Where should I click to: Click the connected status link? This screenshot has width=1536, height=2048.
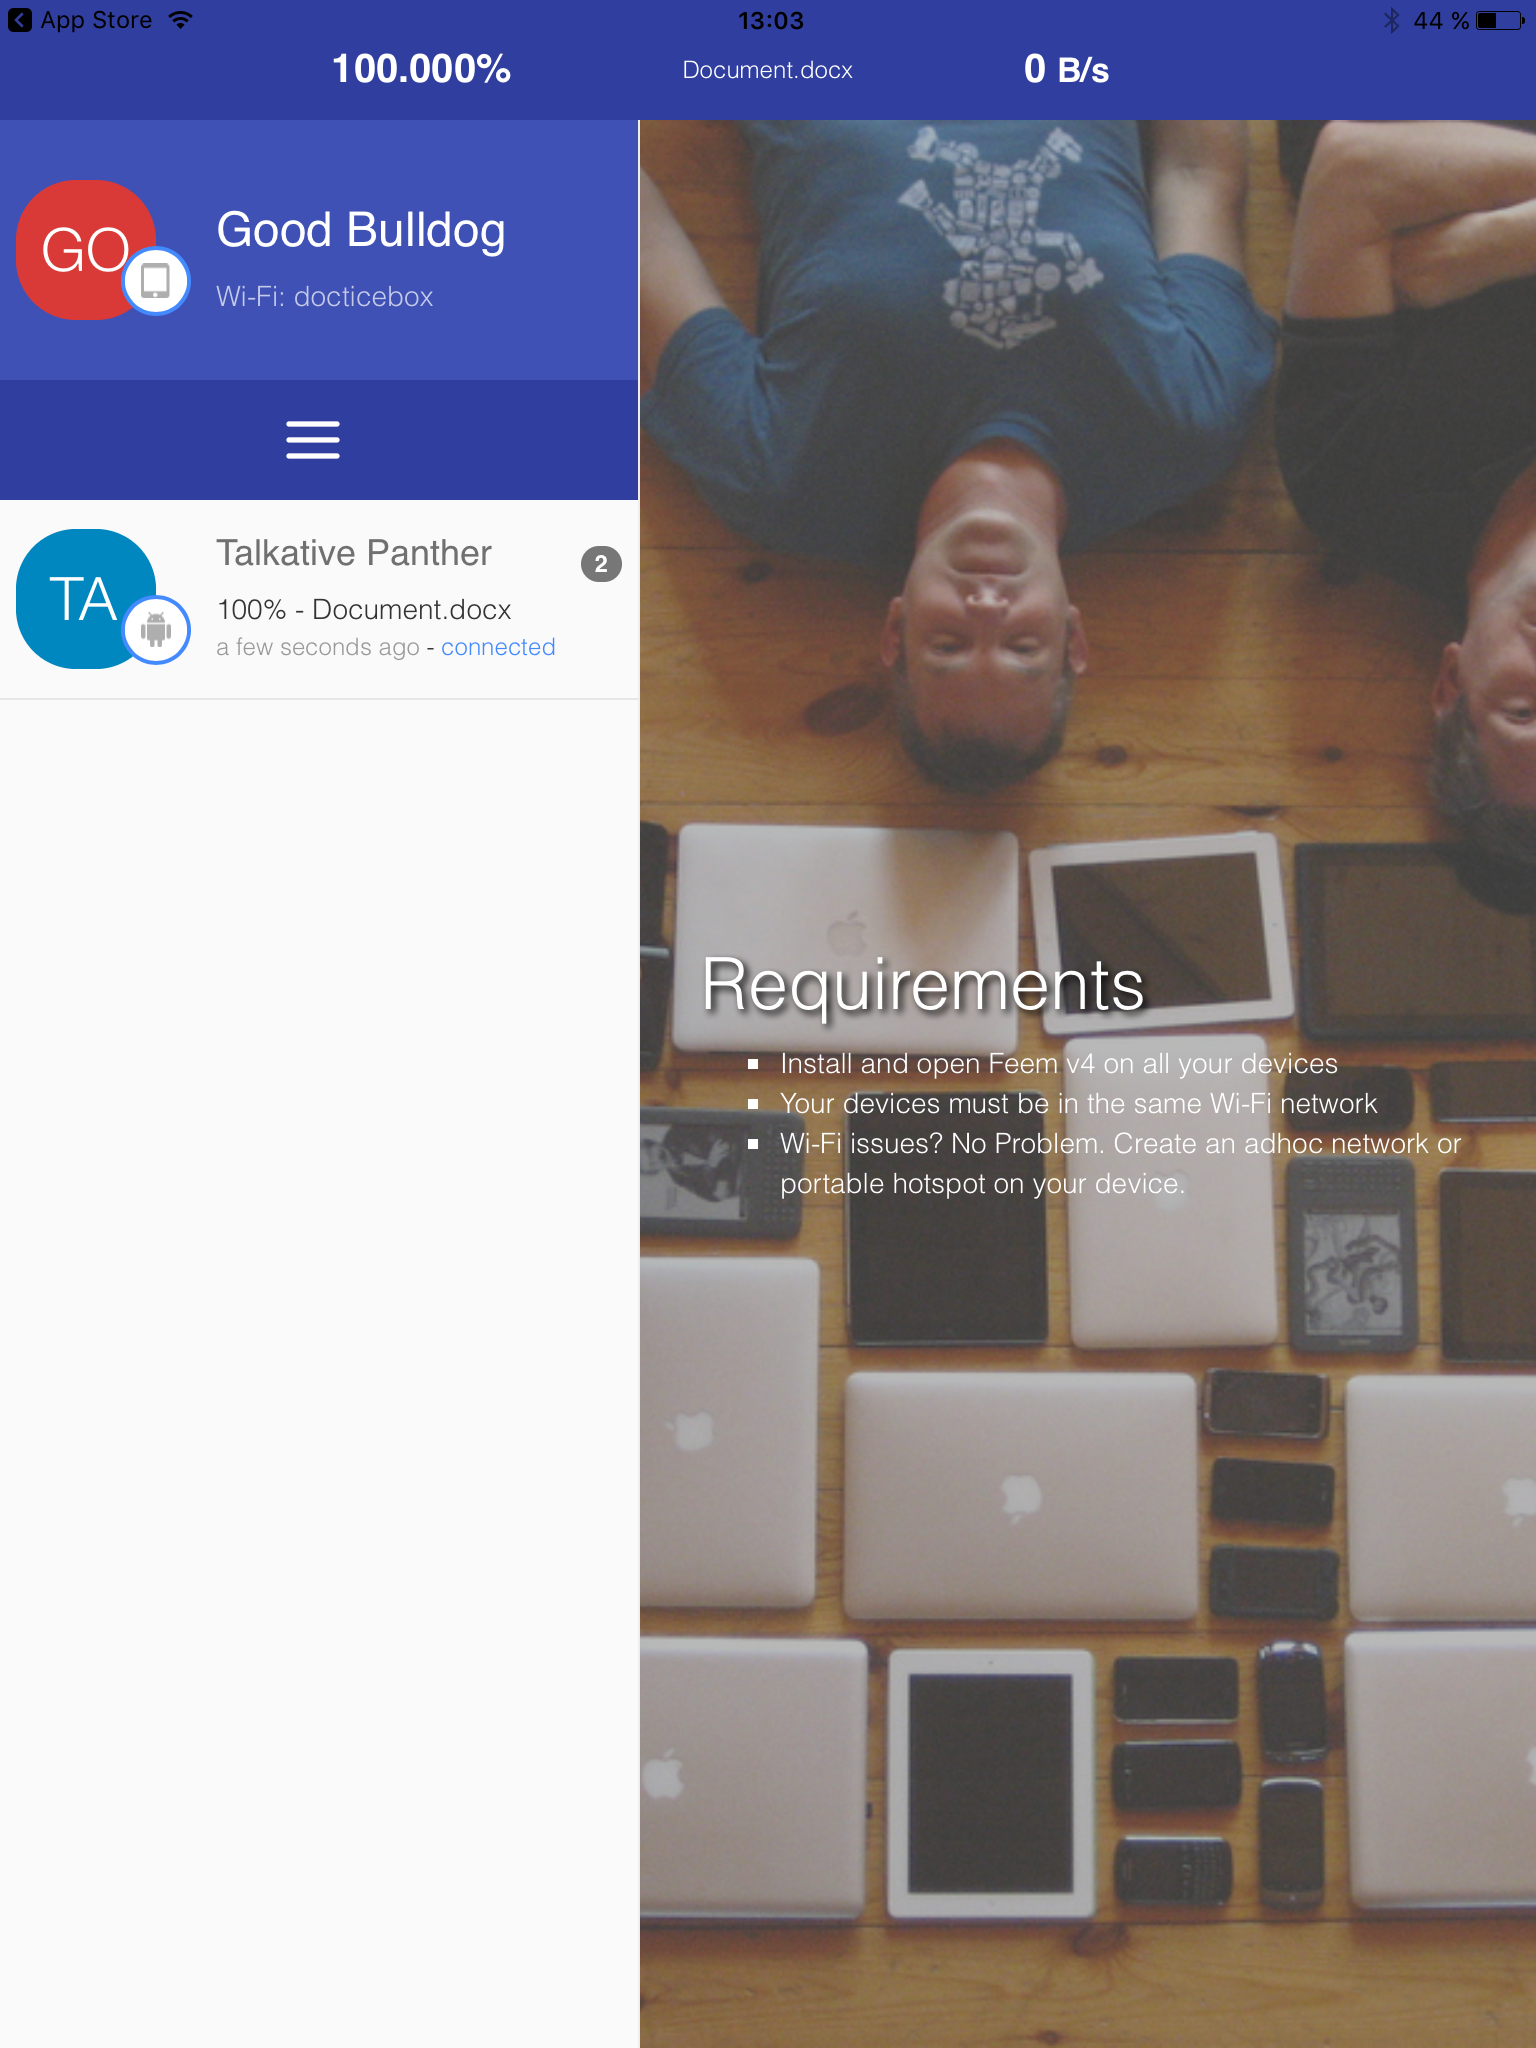pyautogui.click(x=498, y=647)
